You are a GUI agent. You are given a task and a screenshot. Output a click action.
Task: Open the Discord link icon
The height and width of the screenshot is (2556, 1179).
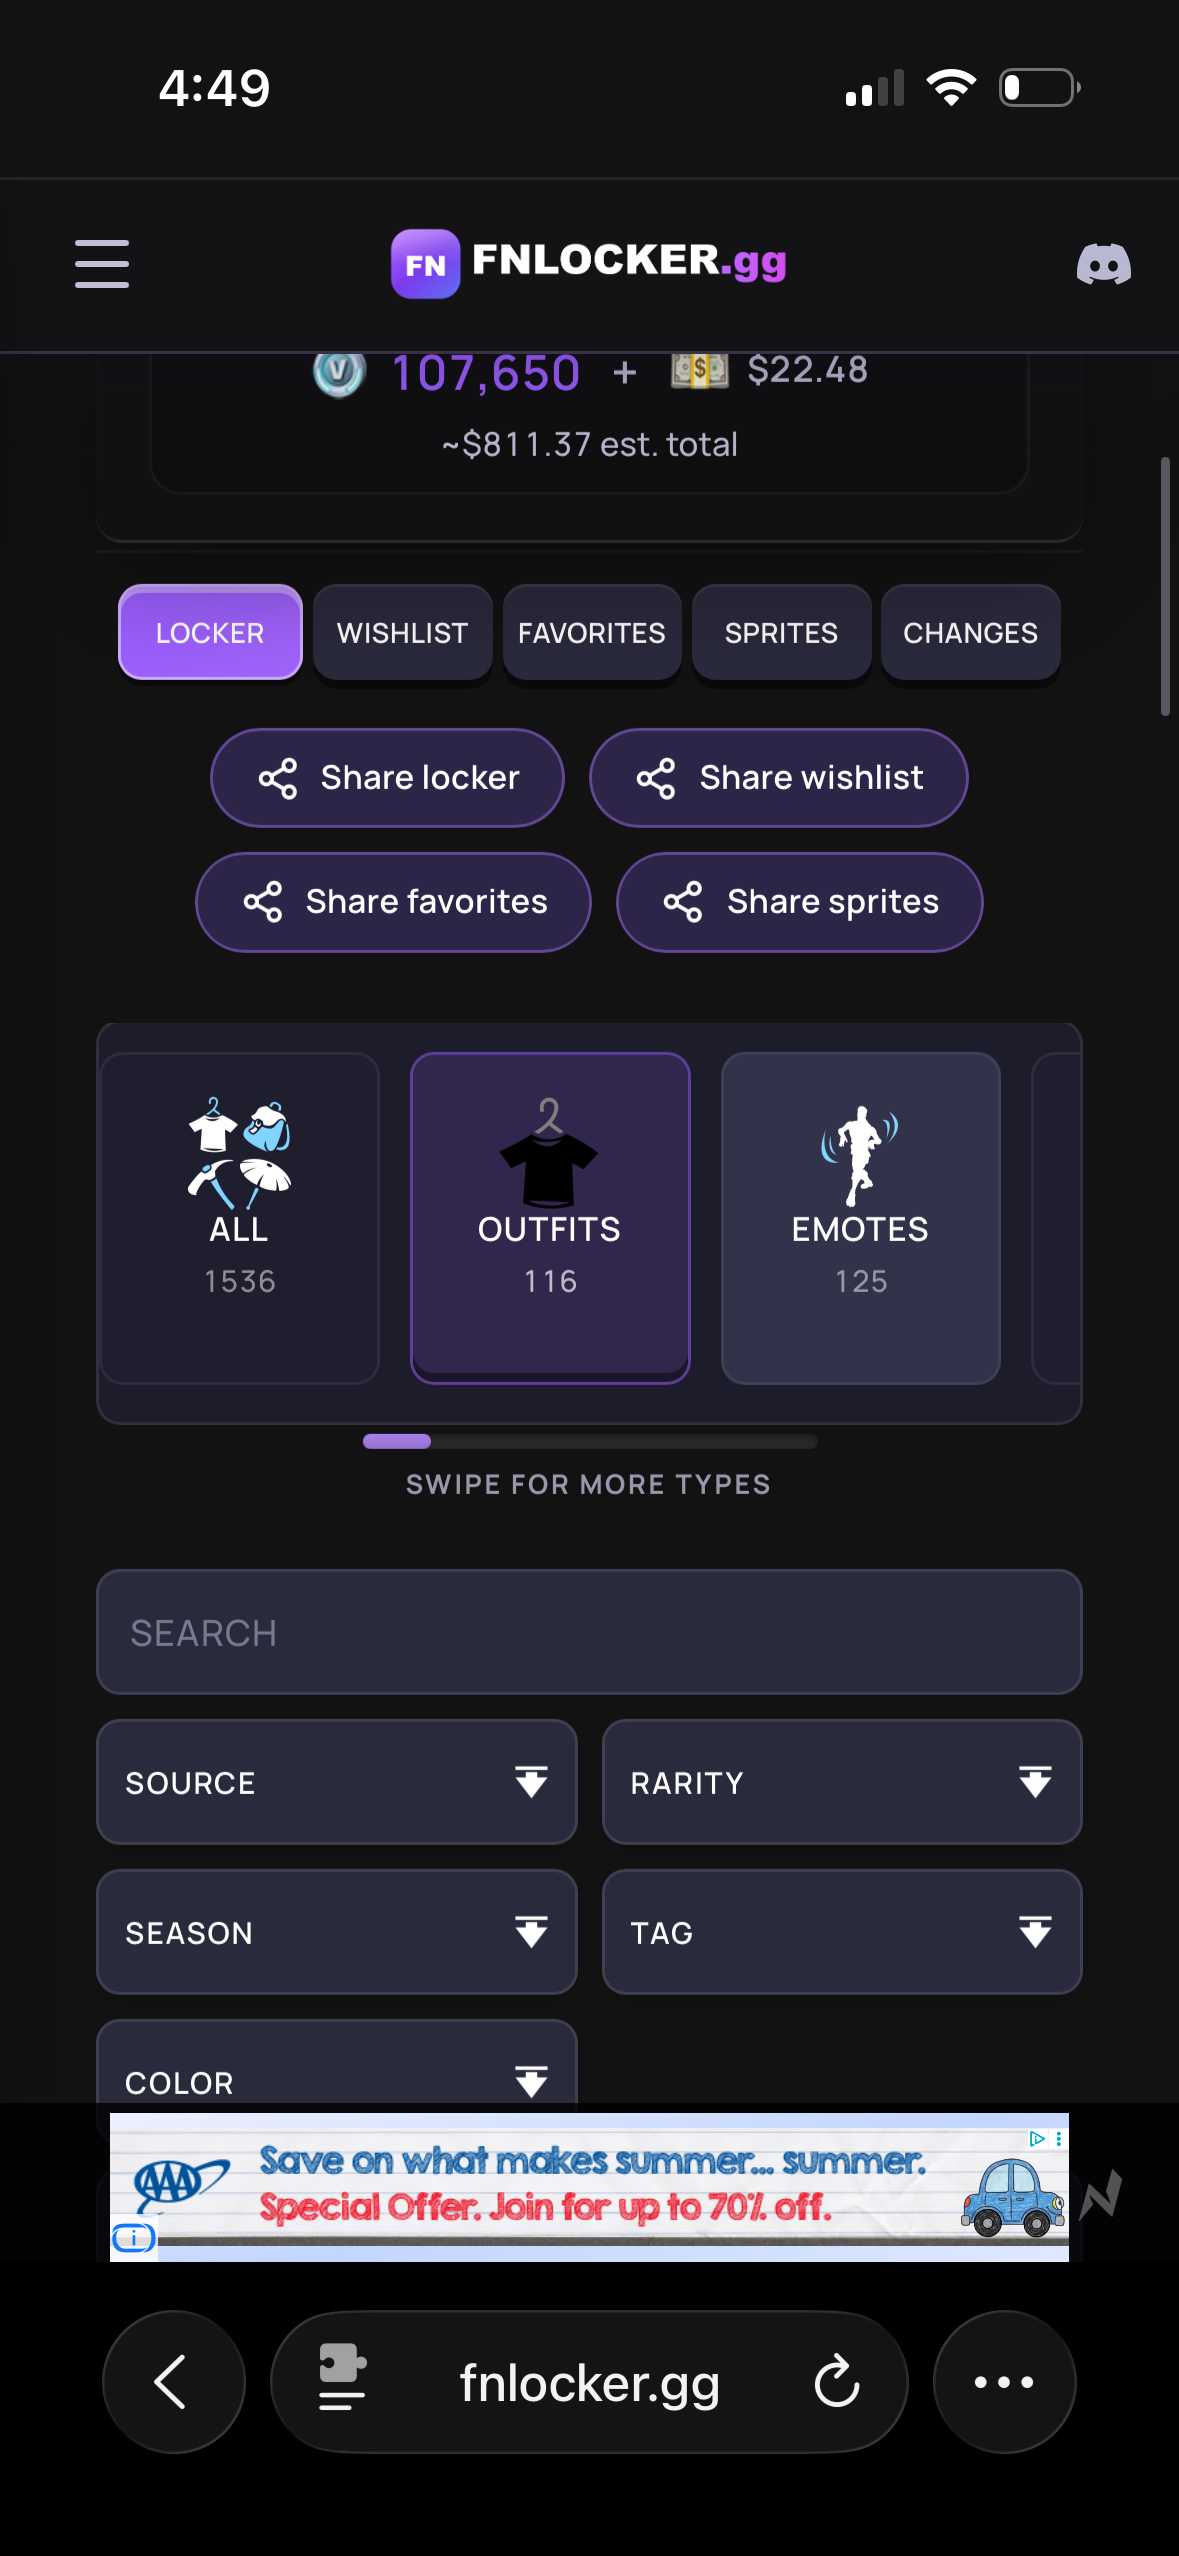tap(1103, 265)
